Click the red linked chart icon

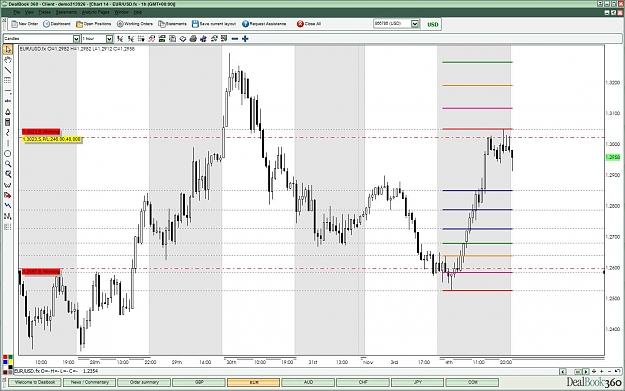[151, 39]
